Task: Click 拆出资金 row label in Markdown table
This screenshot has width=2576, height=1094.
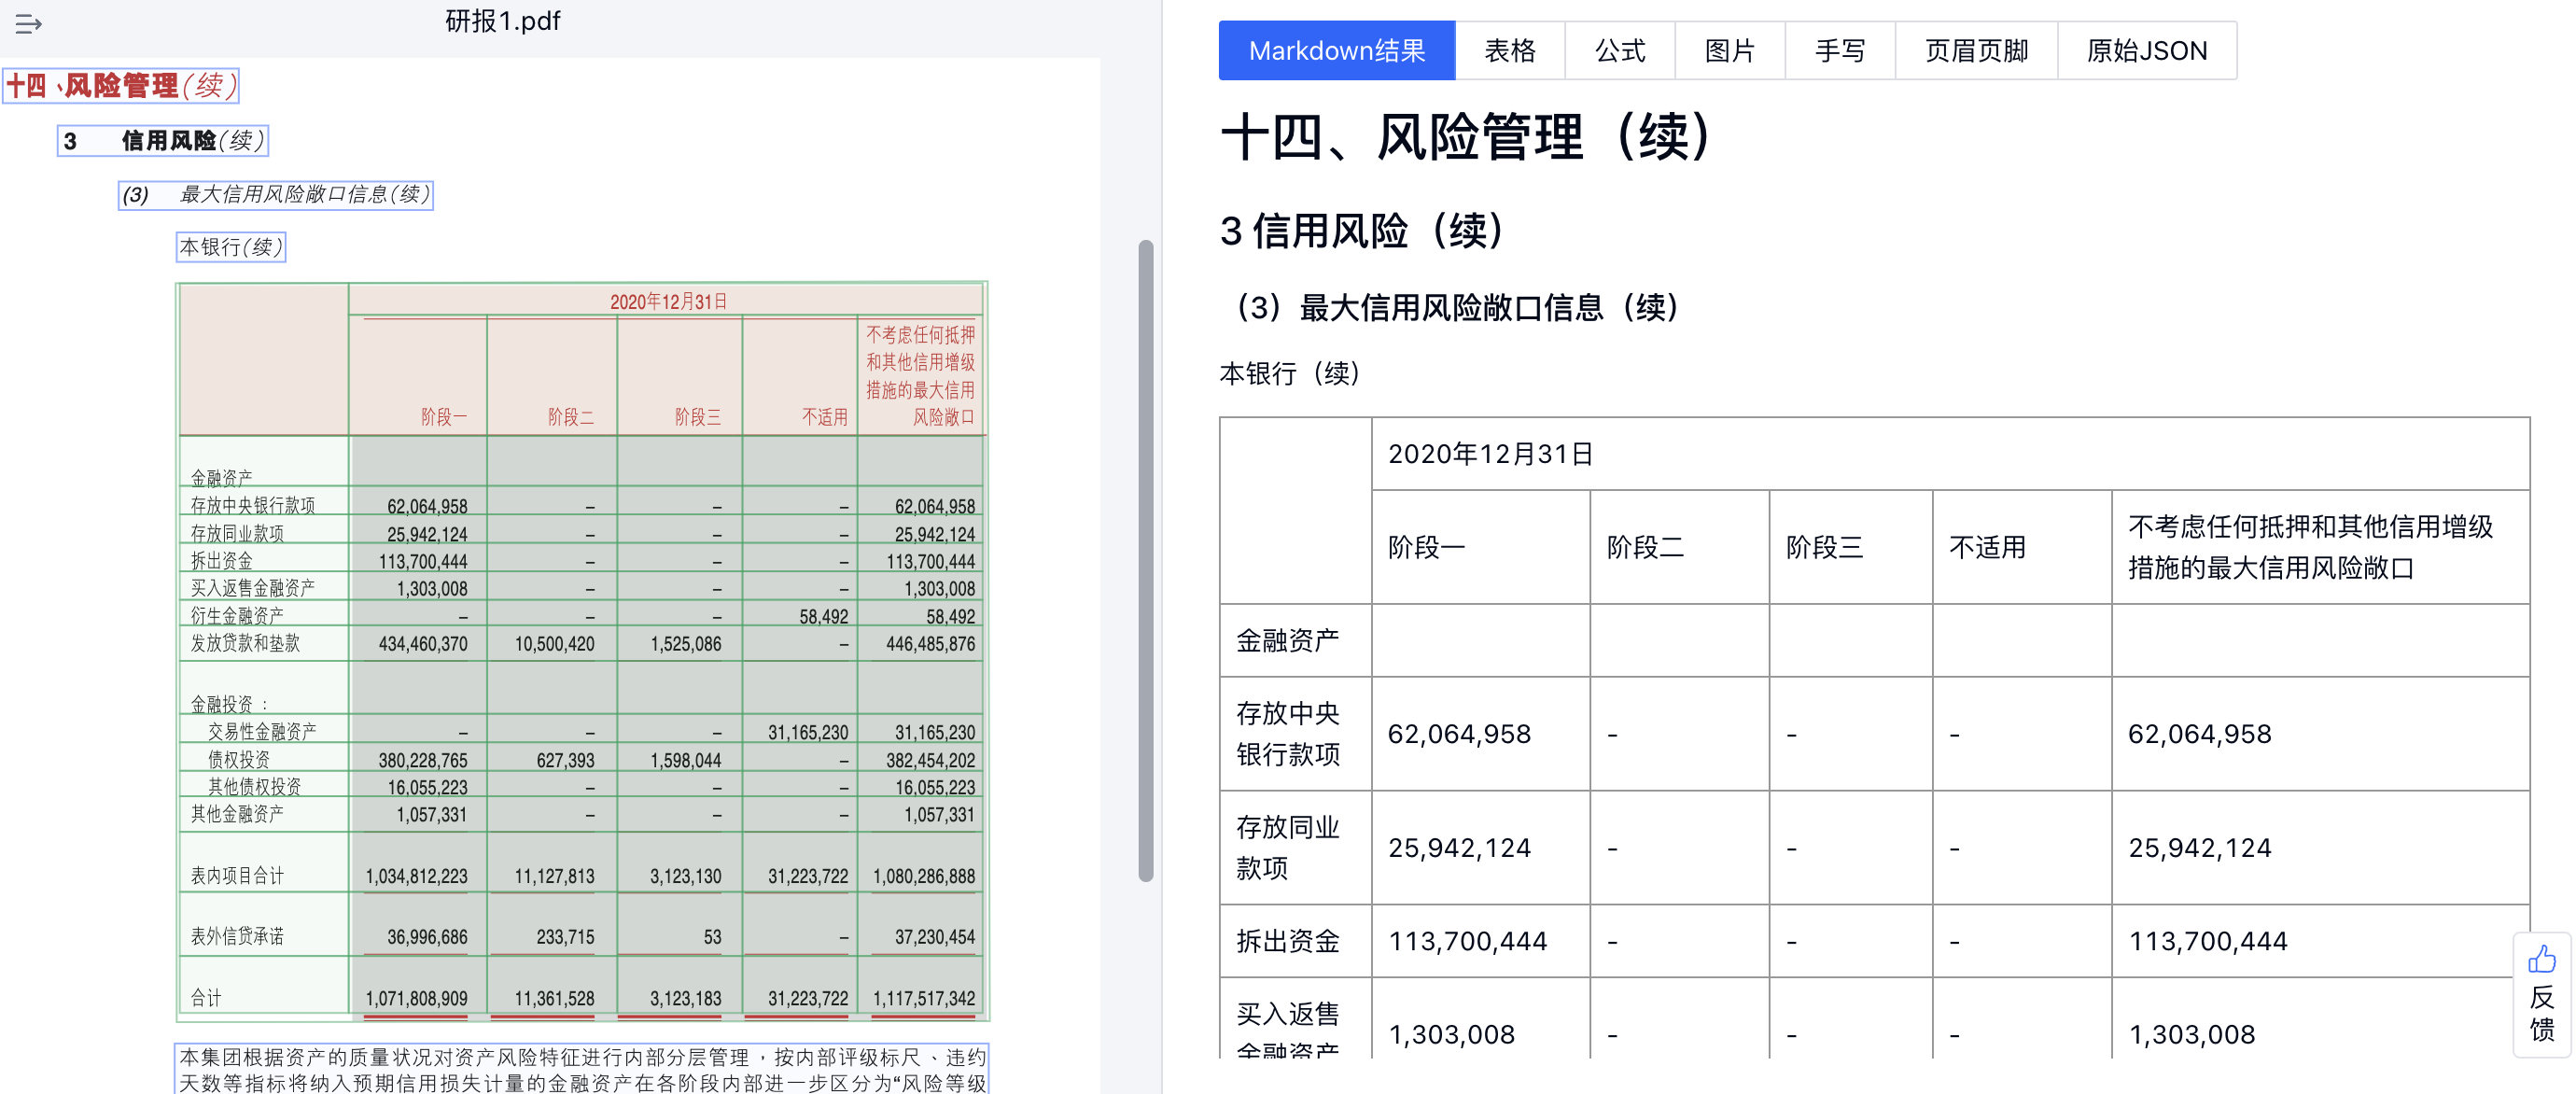Action: pos(1287,941)
